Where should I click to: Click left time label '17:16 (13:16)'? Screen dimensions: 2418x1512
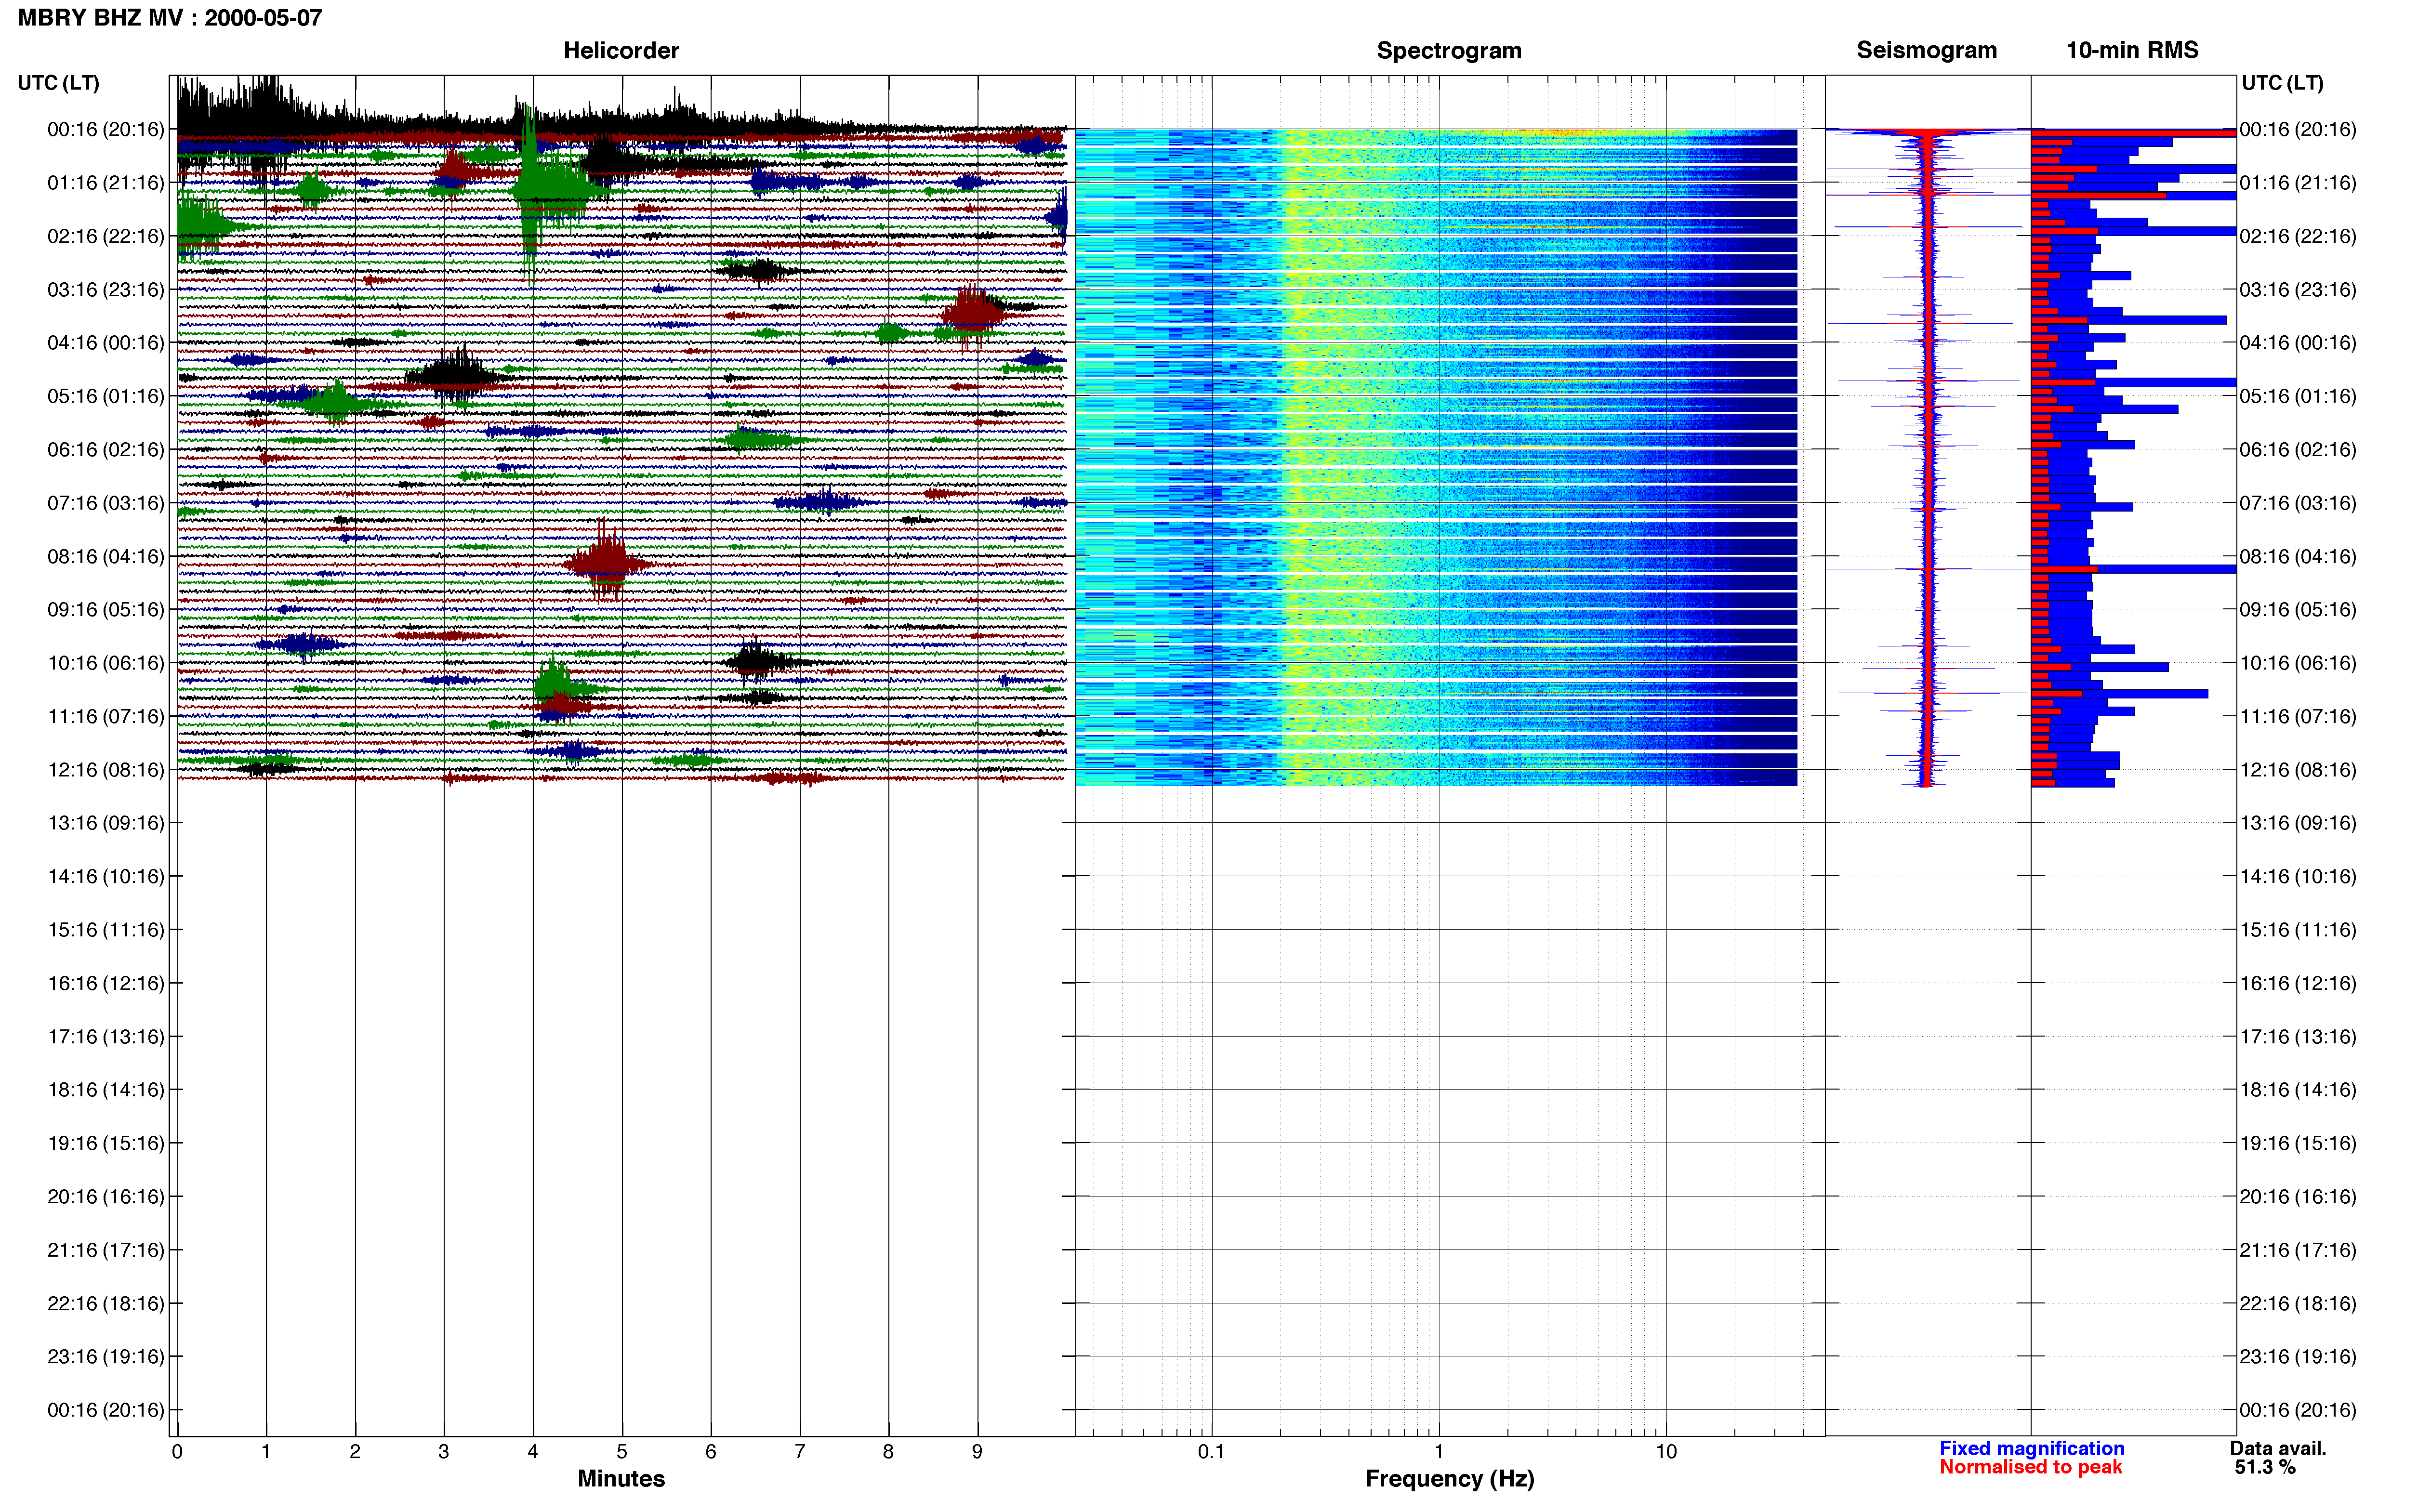106,1036
